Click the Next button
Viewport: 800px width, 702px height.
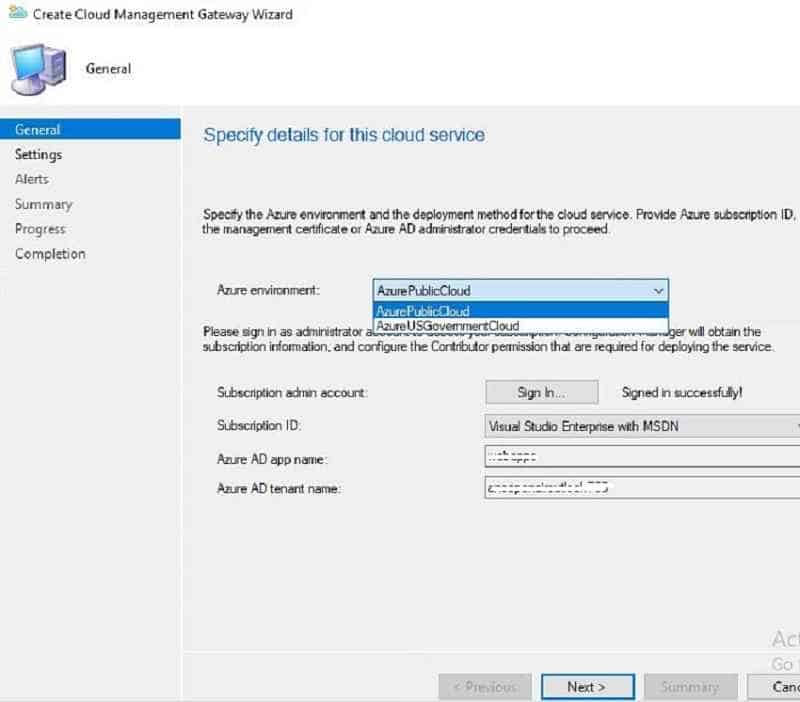pos(588,687)
